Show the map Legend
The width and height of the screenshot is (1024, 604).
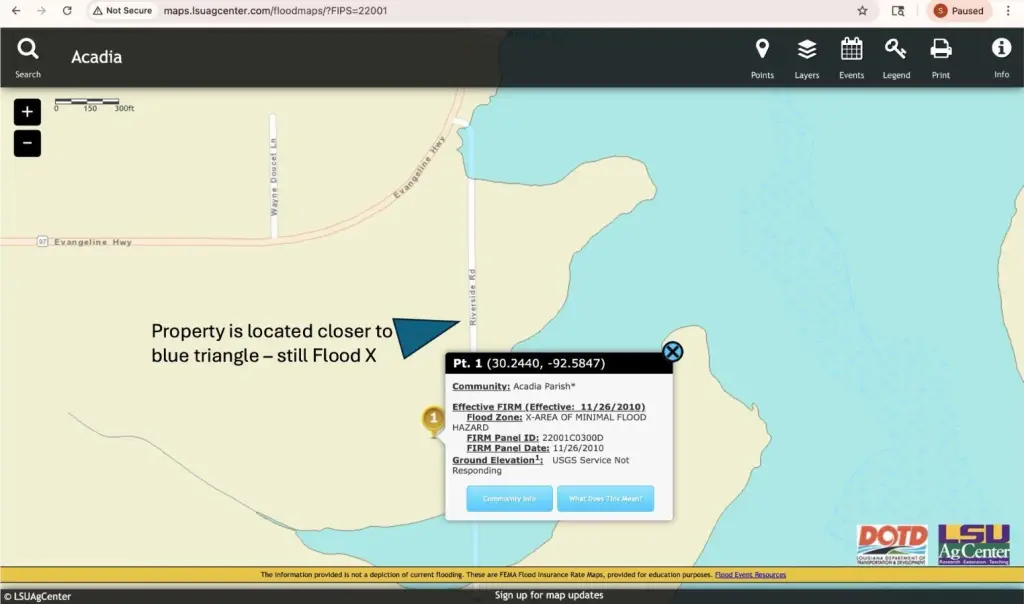click(896, 57)
